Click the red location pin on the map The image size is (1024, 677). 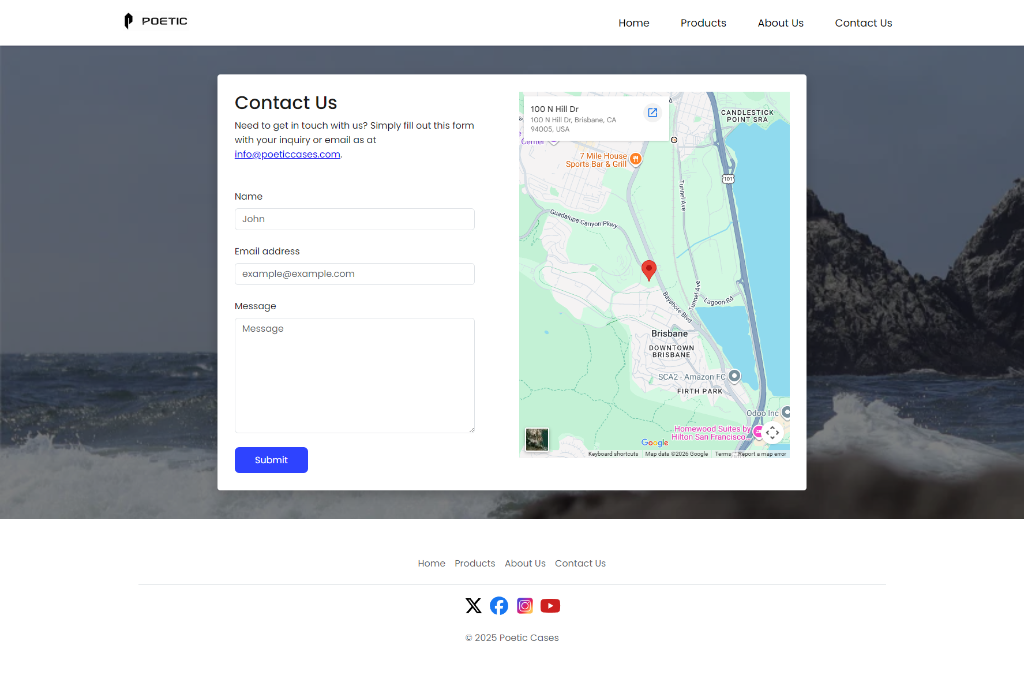(x=648, y=270)
